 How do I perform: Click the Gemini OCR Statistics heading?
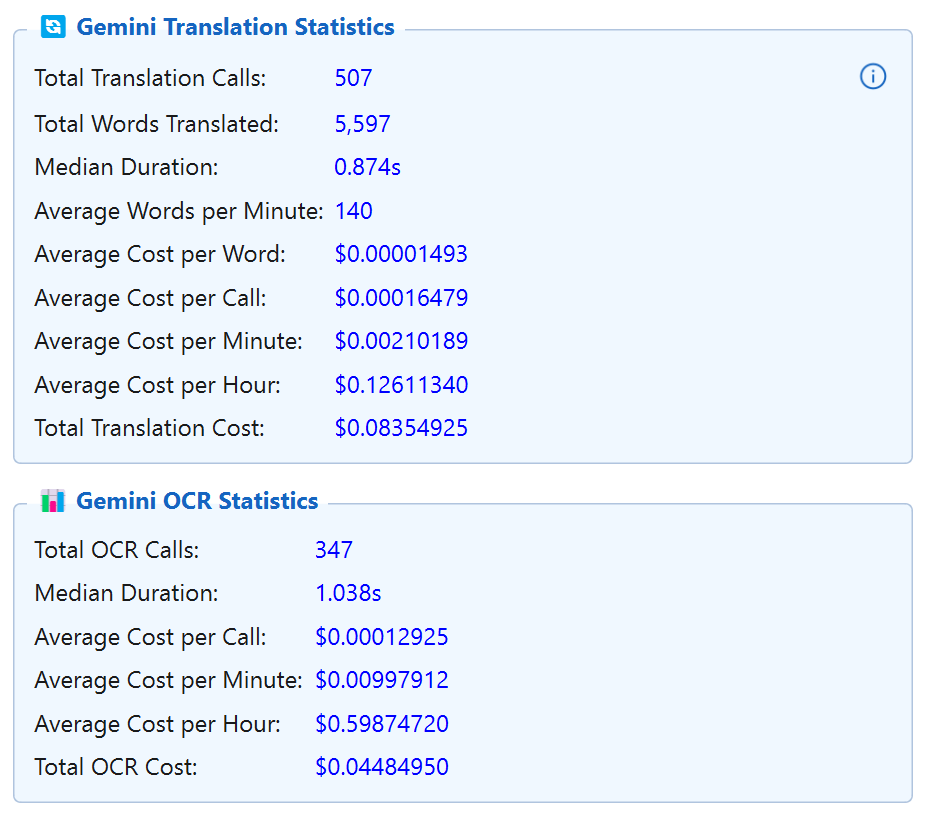point(198,501)
